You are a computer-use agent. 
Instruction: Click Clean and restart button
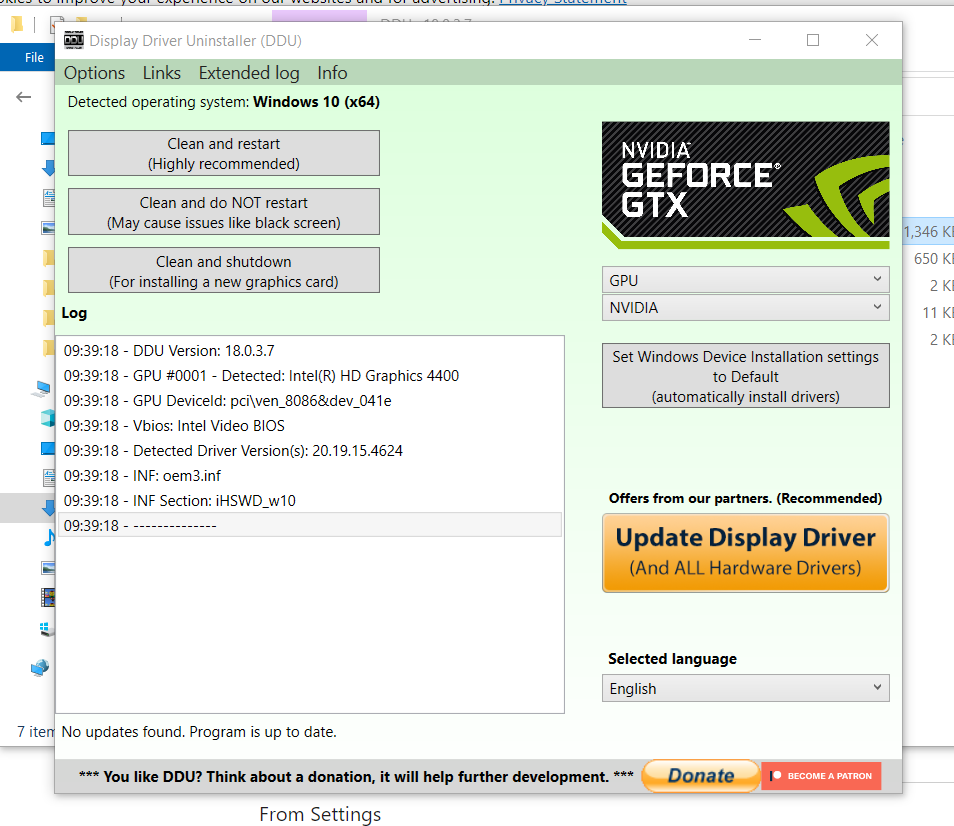(224, 153)
